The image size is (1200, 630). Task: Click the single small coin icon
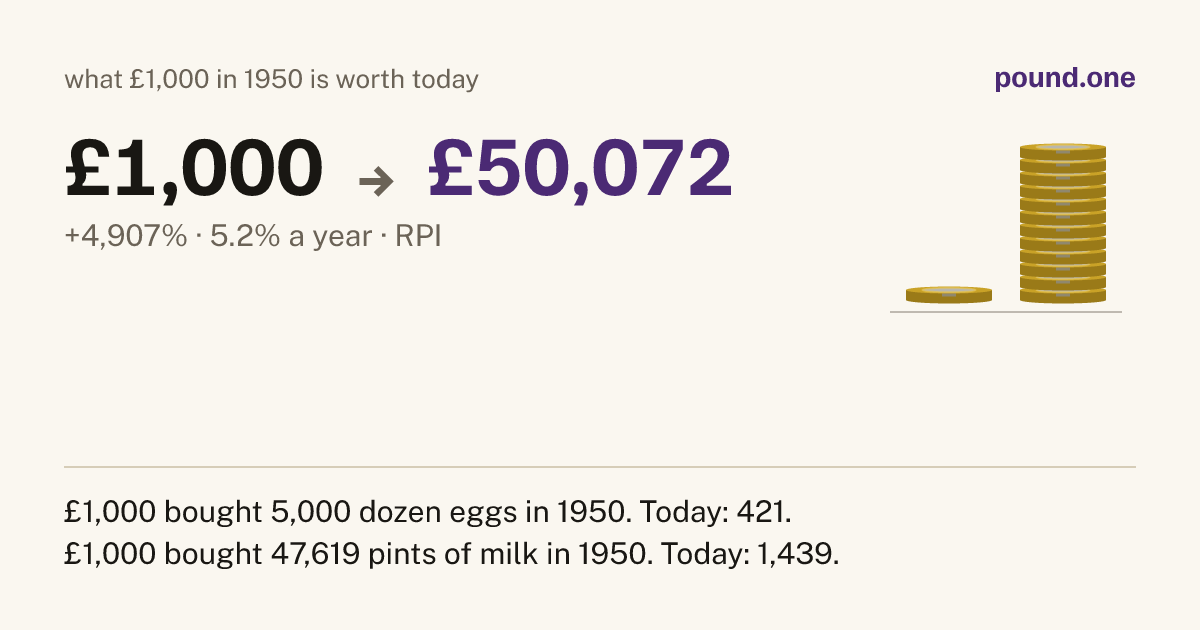(948, 295)
